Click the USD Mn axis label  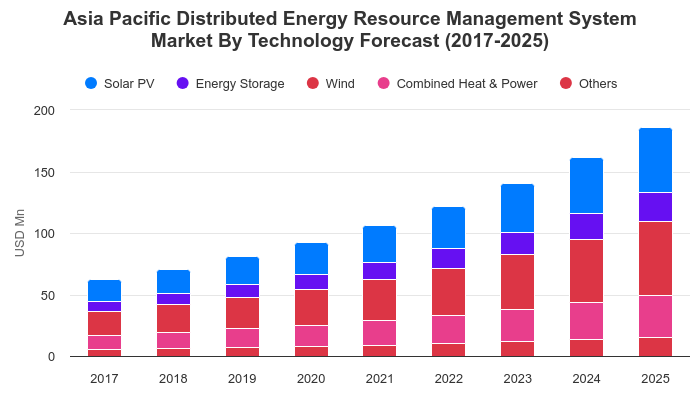click(19, 233)
